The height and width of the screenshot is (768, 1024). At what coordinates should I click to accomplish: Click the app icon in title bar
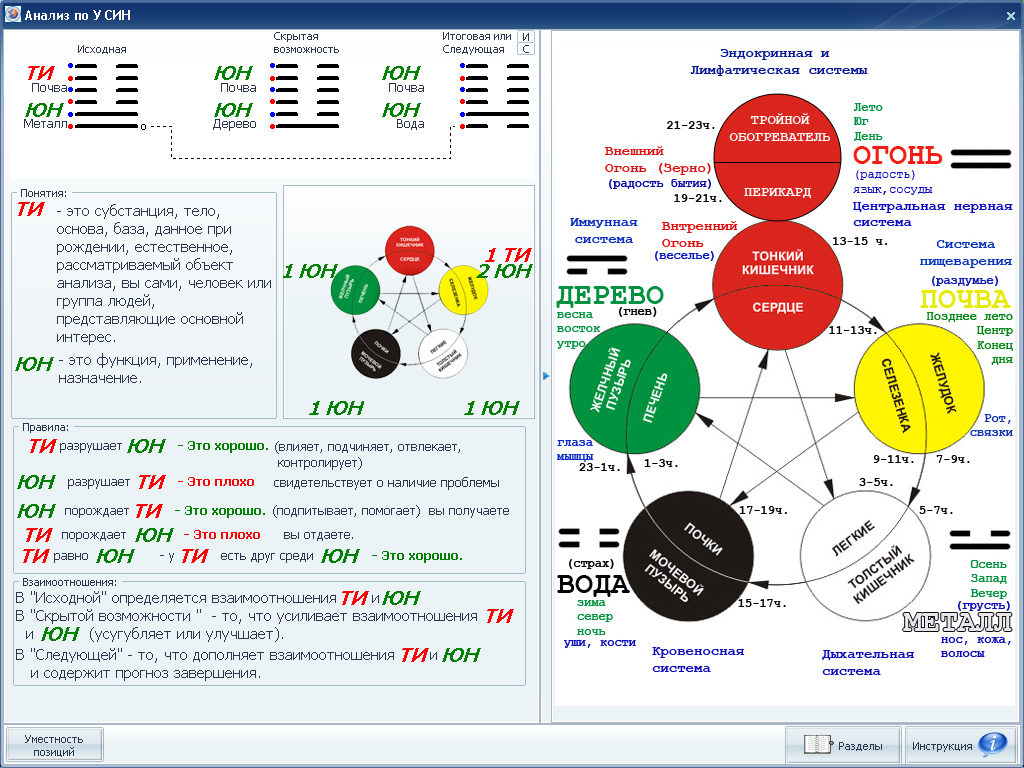pos(14,15)
